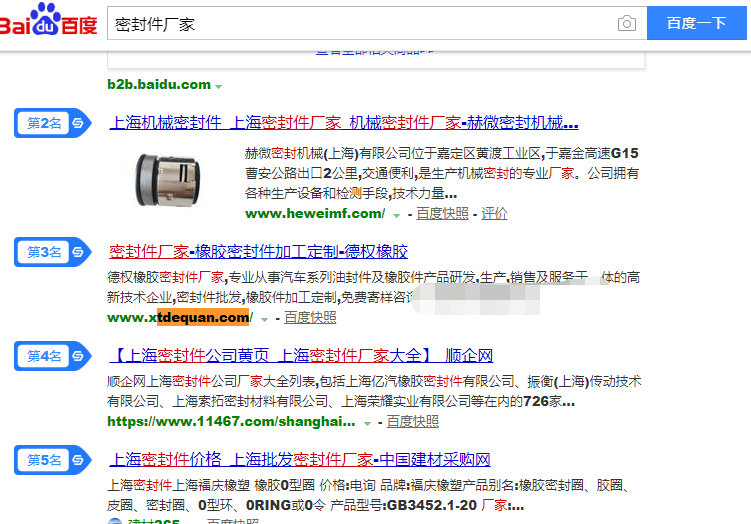This screenshot has width=751, height=524.
Task: Expand dropdown arrow beside www.heweimf.com
Action: coord(397,216)
